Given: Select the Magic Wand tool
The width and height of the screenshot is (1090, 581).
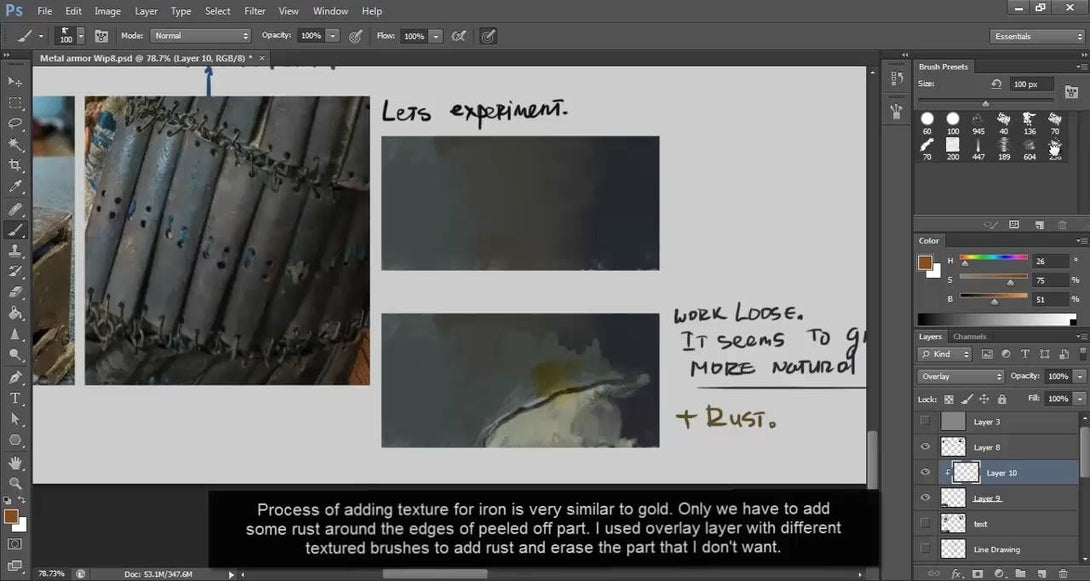Looking at the screenshot, I should pos(15,145).
